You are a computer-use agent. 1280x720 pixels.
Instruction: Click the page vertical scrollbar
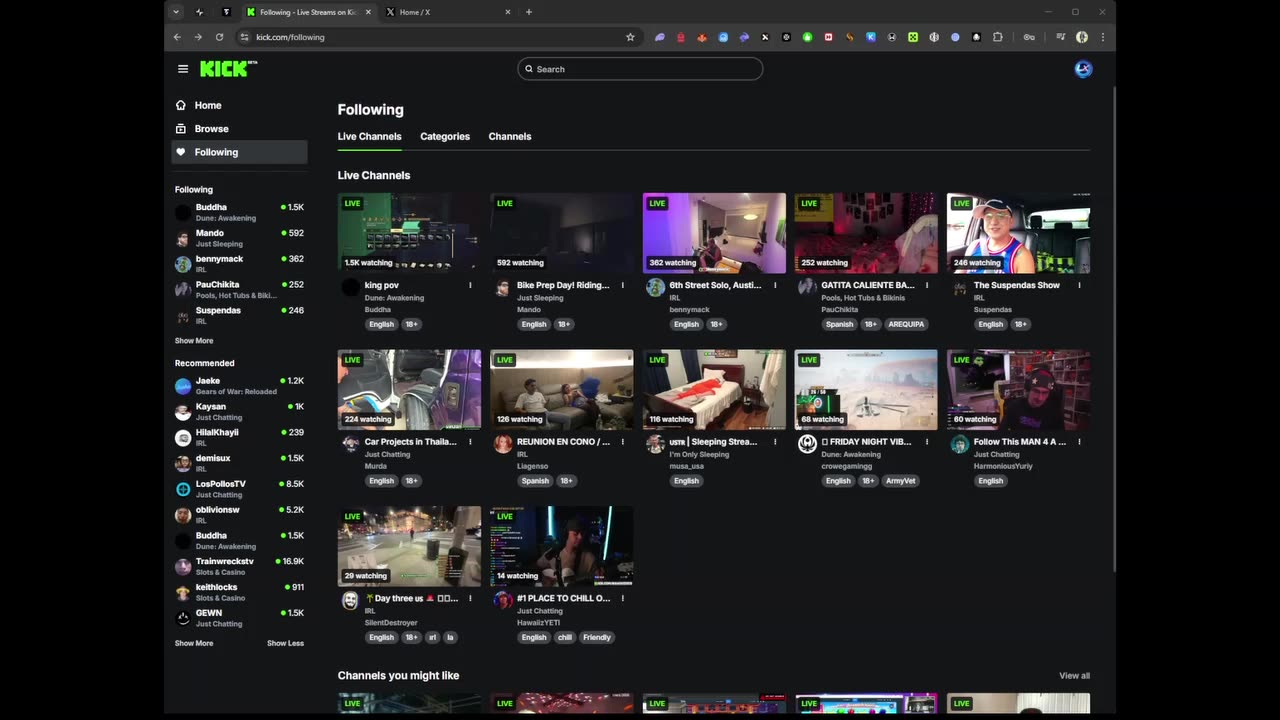point(1113,330)
